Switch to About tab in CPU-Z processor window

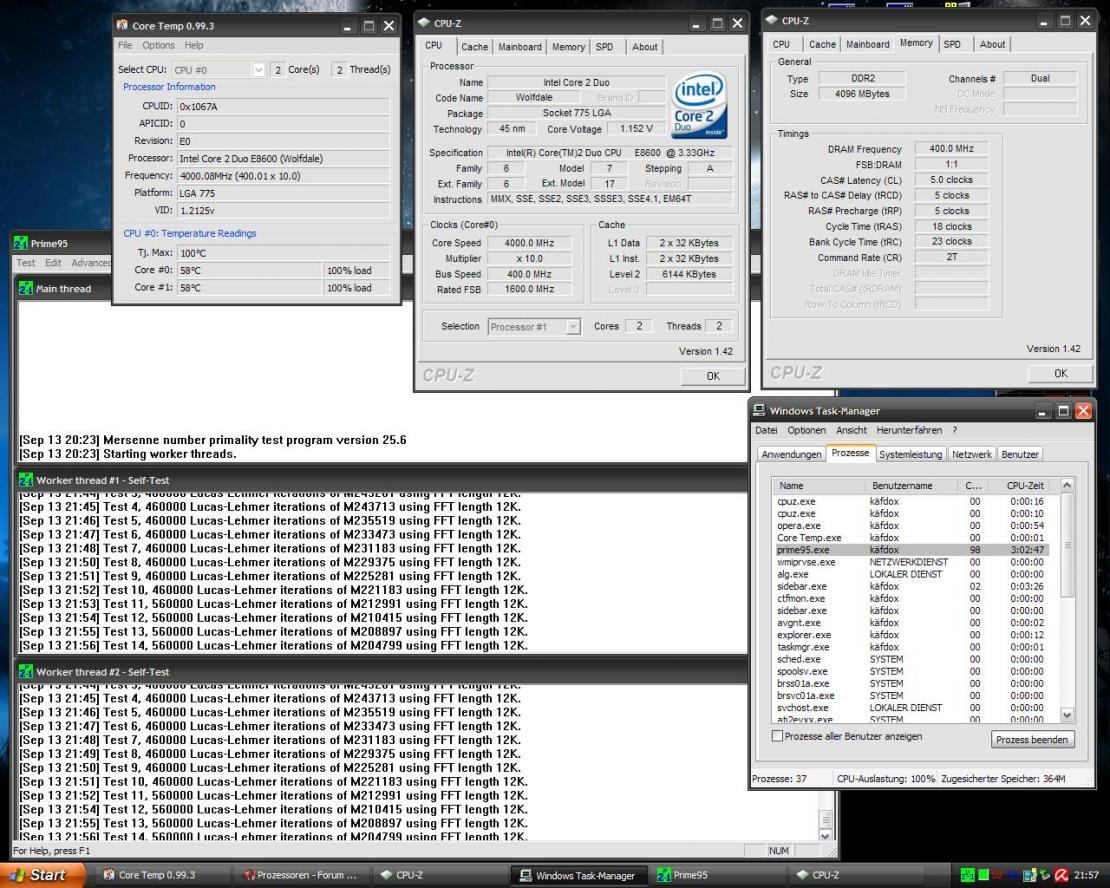click(x=644, y=47)
